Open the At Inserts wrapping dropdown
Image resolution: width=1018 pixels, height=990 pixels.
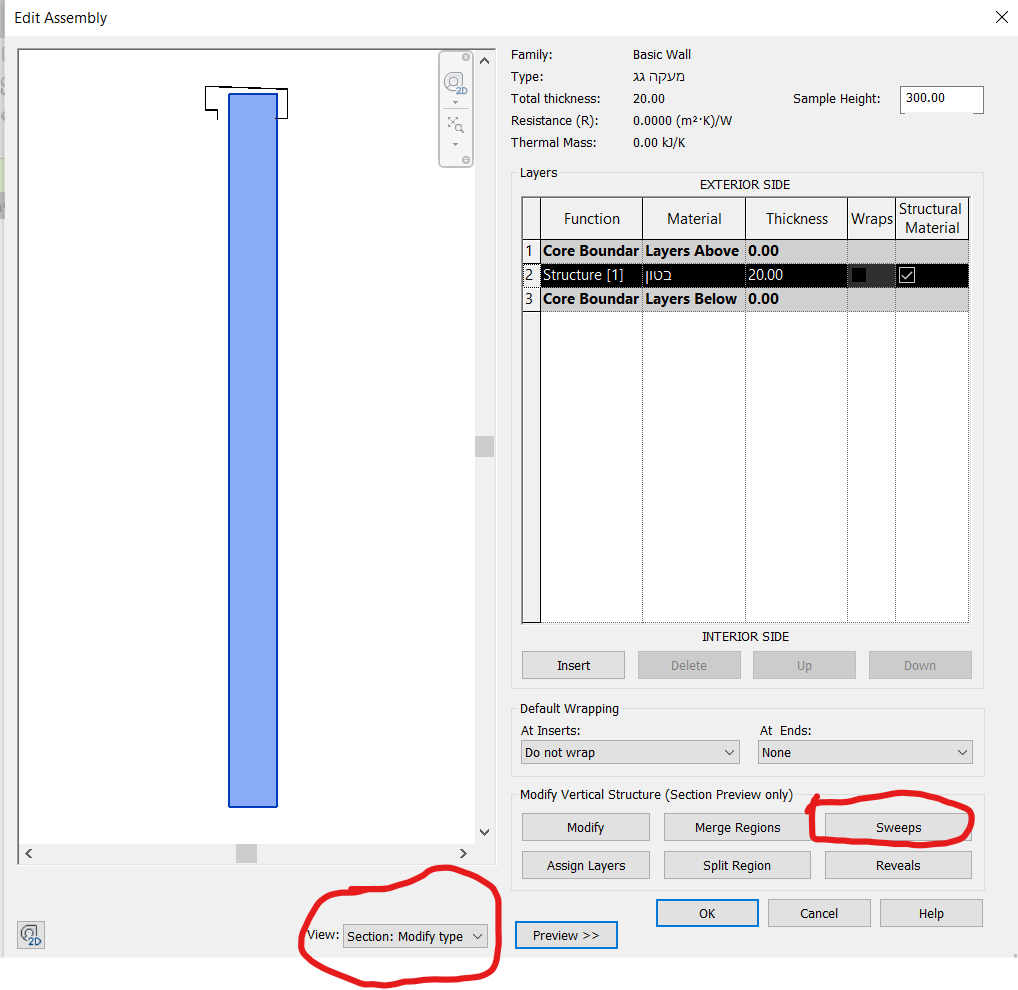630,752
